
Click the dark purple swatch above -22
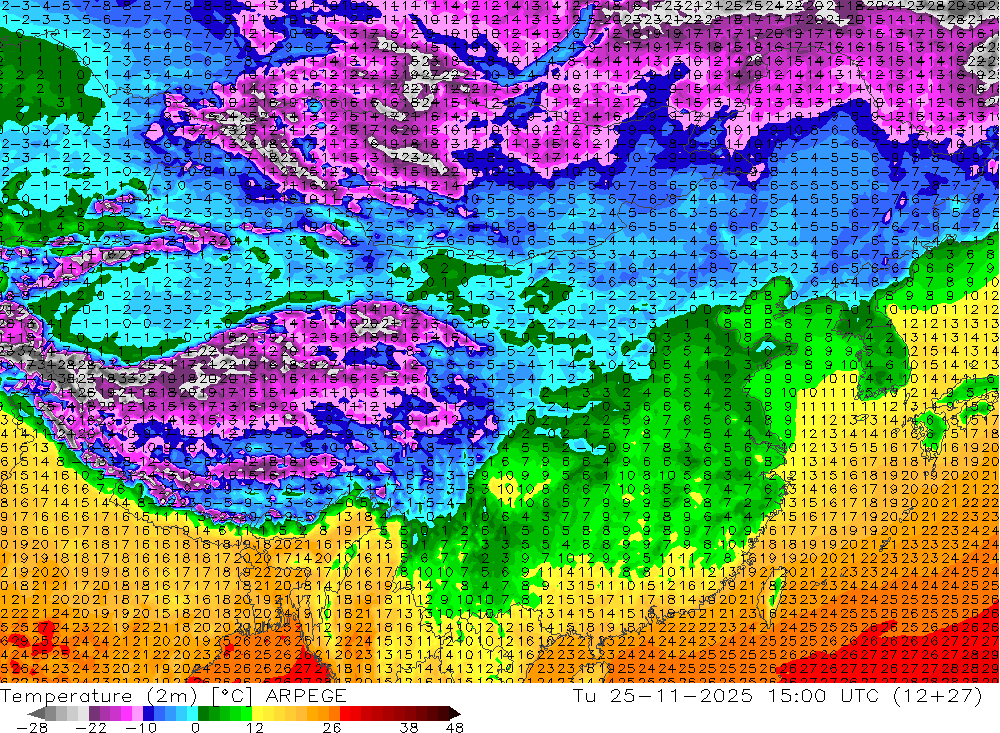click(94, 713)
